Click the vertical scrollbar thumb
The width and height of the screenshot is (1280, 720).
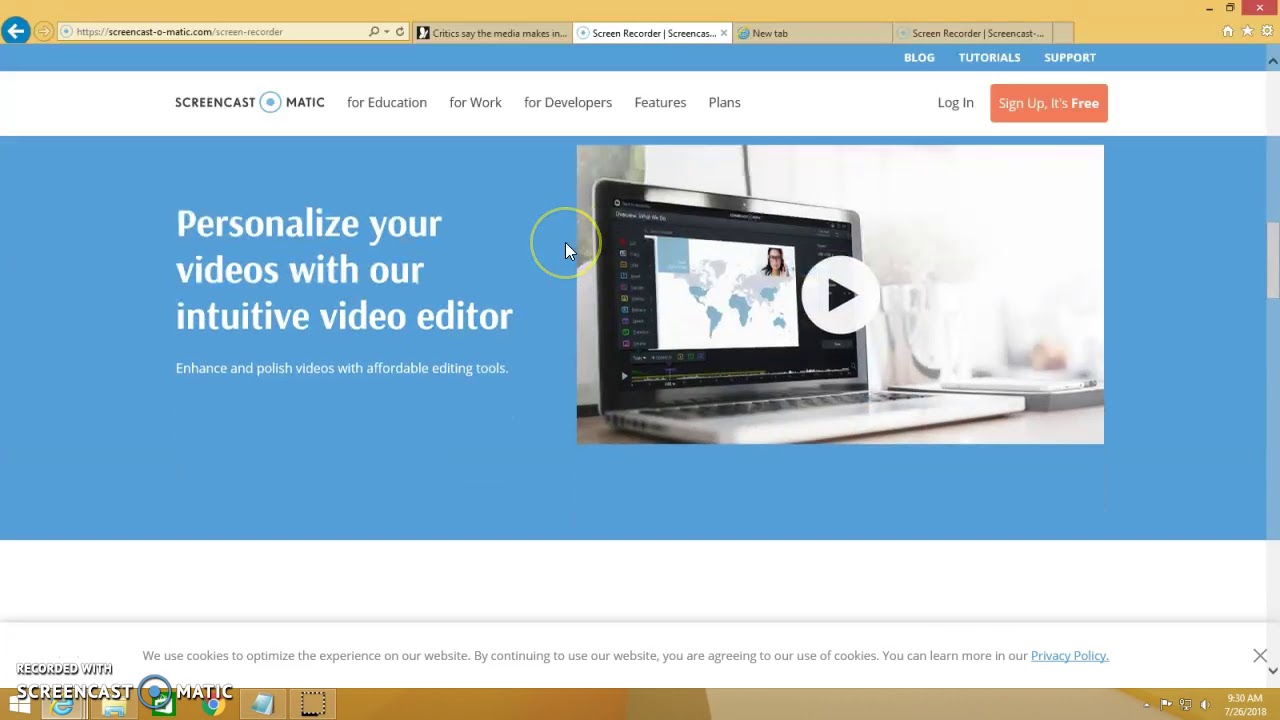[x=1273, y=260]
